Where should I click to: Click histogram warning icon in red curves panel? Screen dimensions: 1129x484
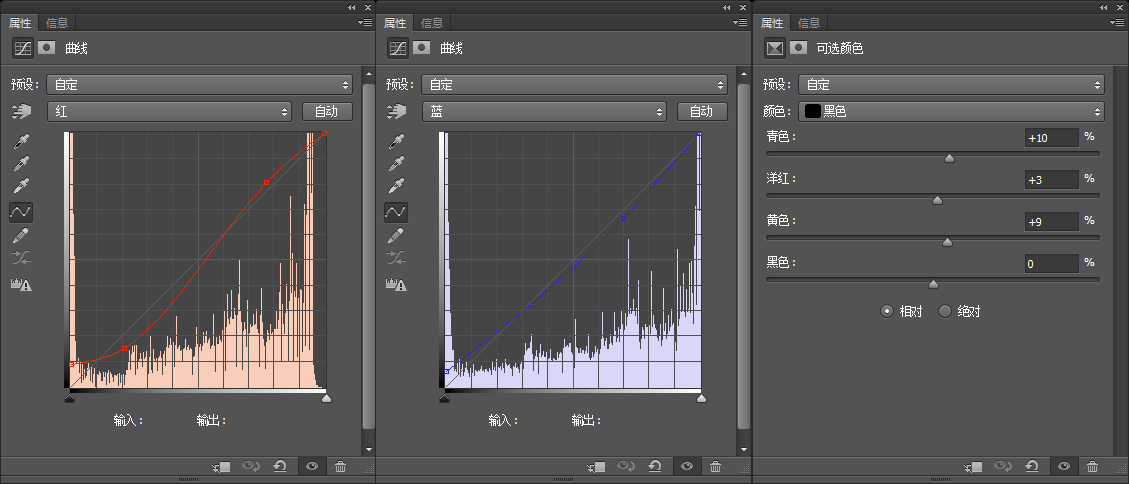tap(21, 284)
